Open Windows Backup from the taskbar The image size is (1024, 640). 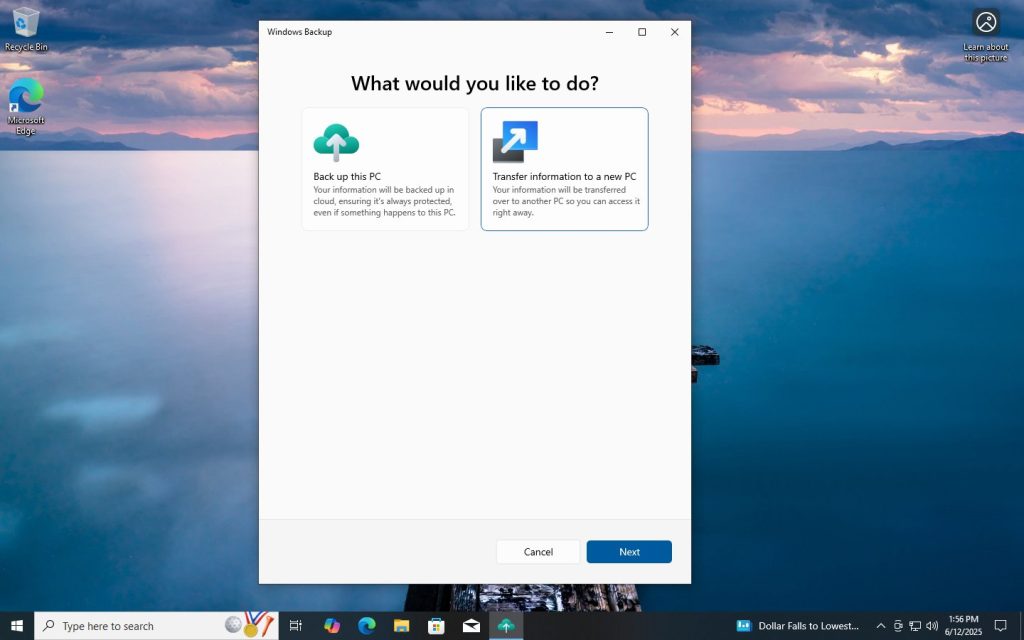coord(506,625)
